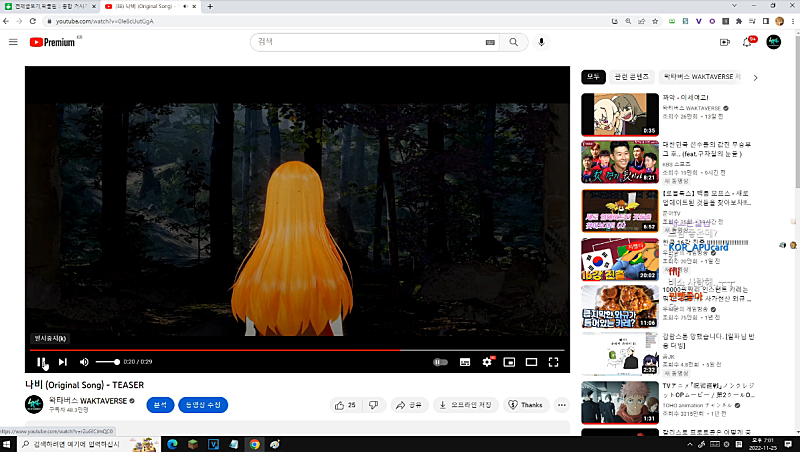The height and width of the screenshot is (452, 800).
Task: Open the hamburger guide menu
Action: [x=13, y=42]
